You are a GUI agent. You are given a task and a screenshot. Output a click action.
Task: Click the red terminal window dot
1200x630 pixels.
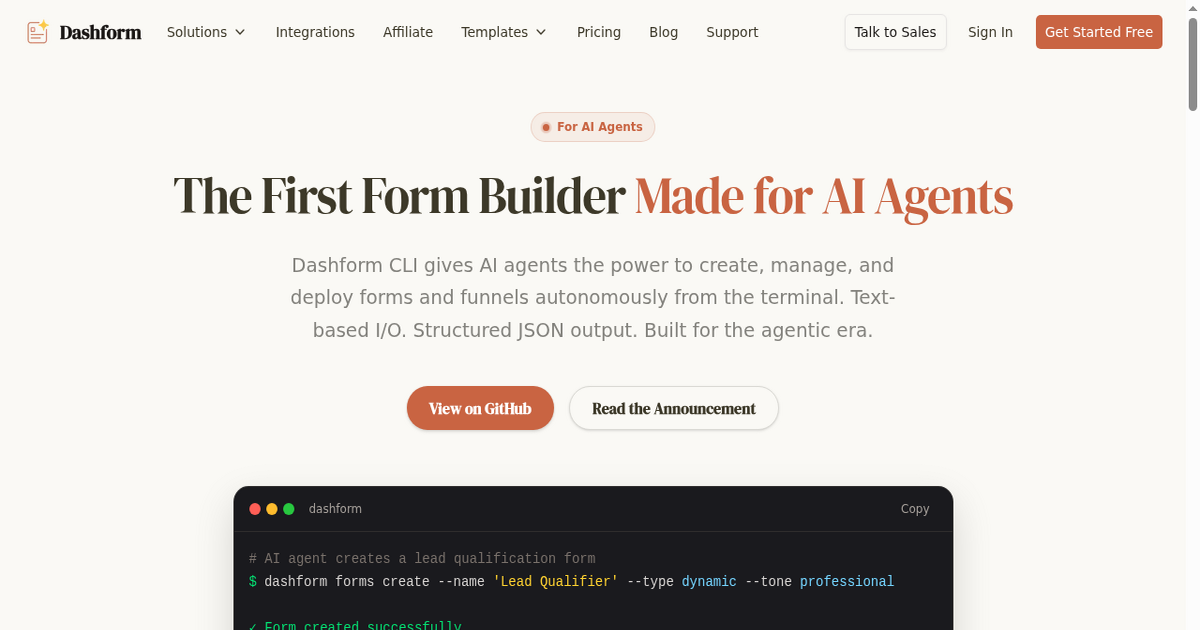(255, 509)
